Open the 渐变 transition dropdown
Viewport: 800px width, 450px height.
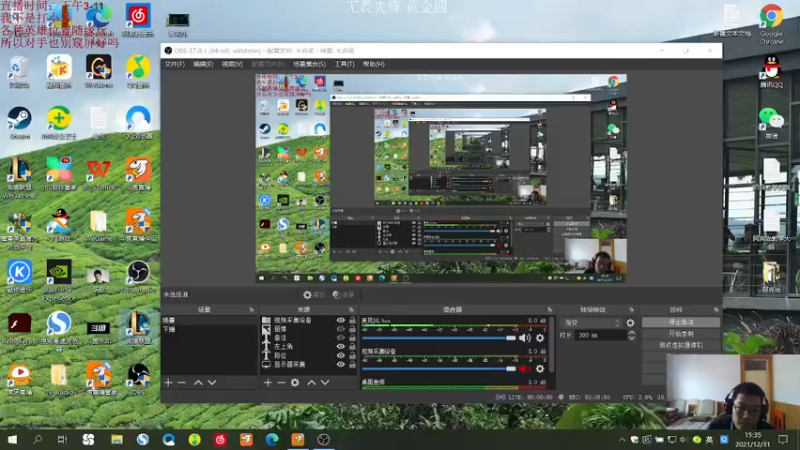coord(592,323)
